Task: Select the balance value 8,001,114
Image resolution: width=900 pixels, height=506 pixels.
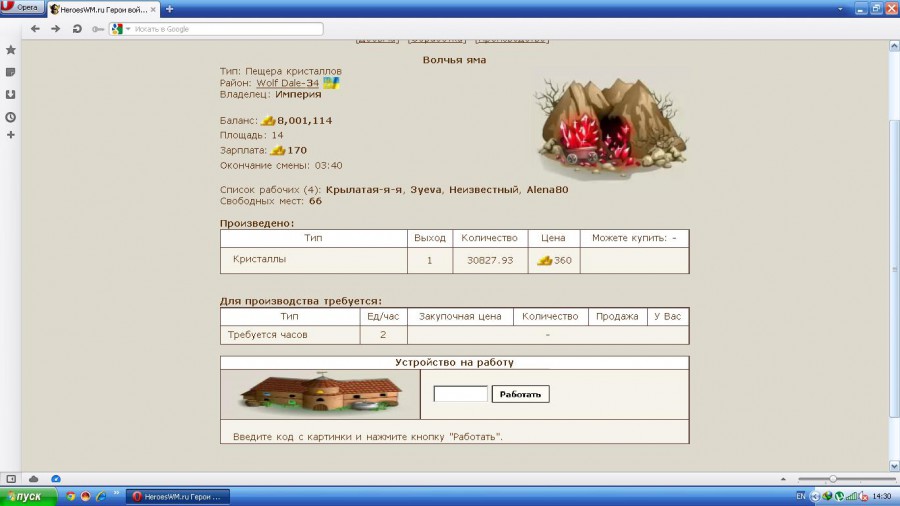Action: click(305, 120)
